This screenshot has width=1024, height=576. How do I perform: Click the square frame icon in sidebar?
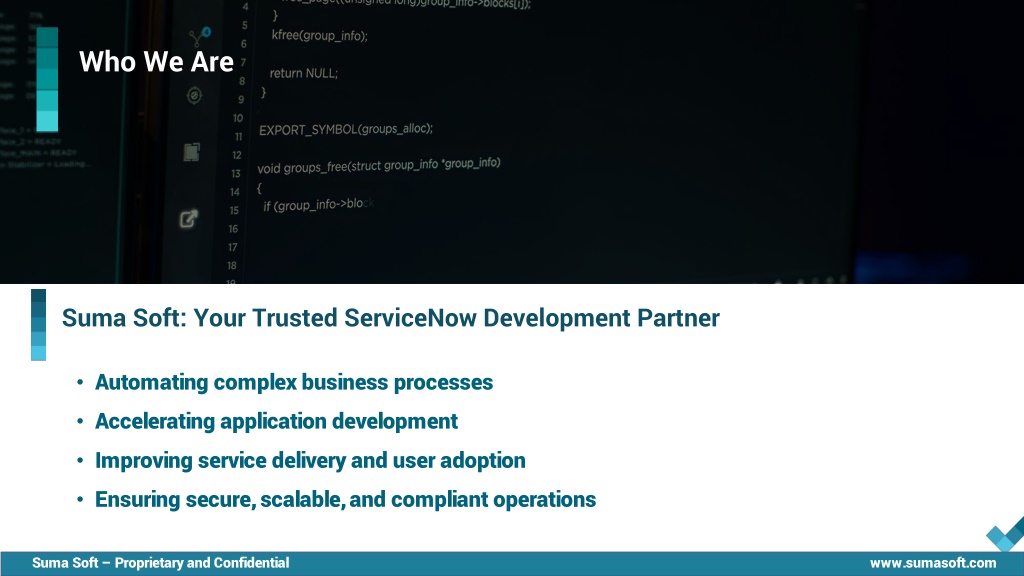(192, 152)
